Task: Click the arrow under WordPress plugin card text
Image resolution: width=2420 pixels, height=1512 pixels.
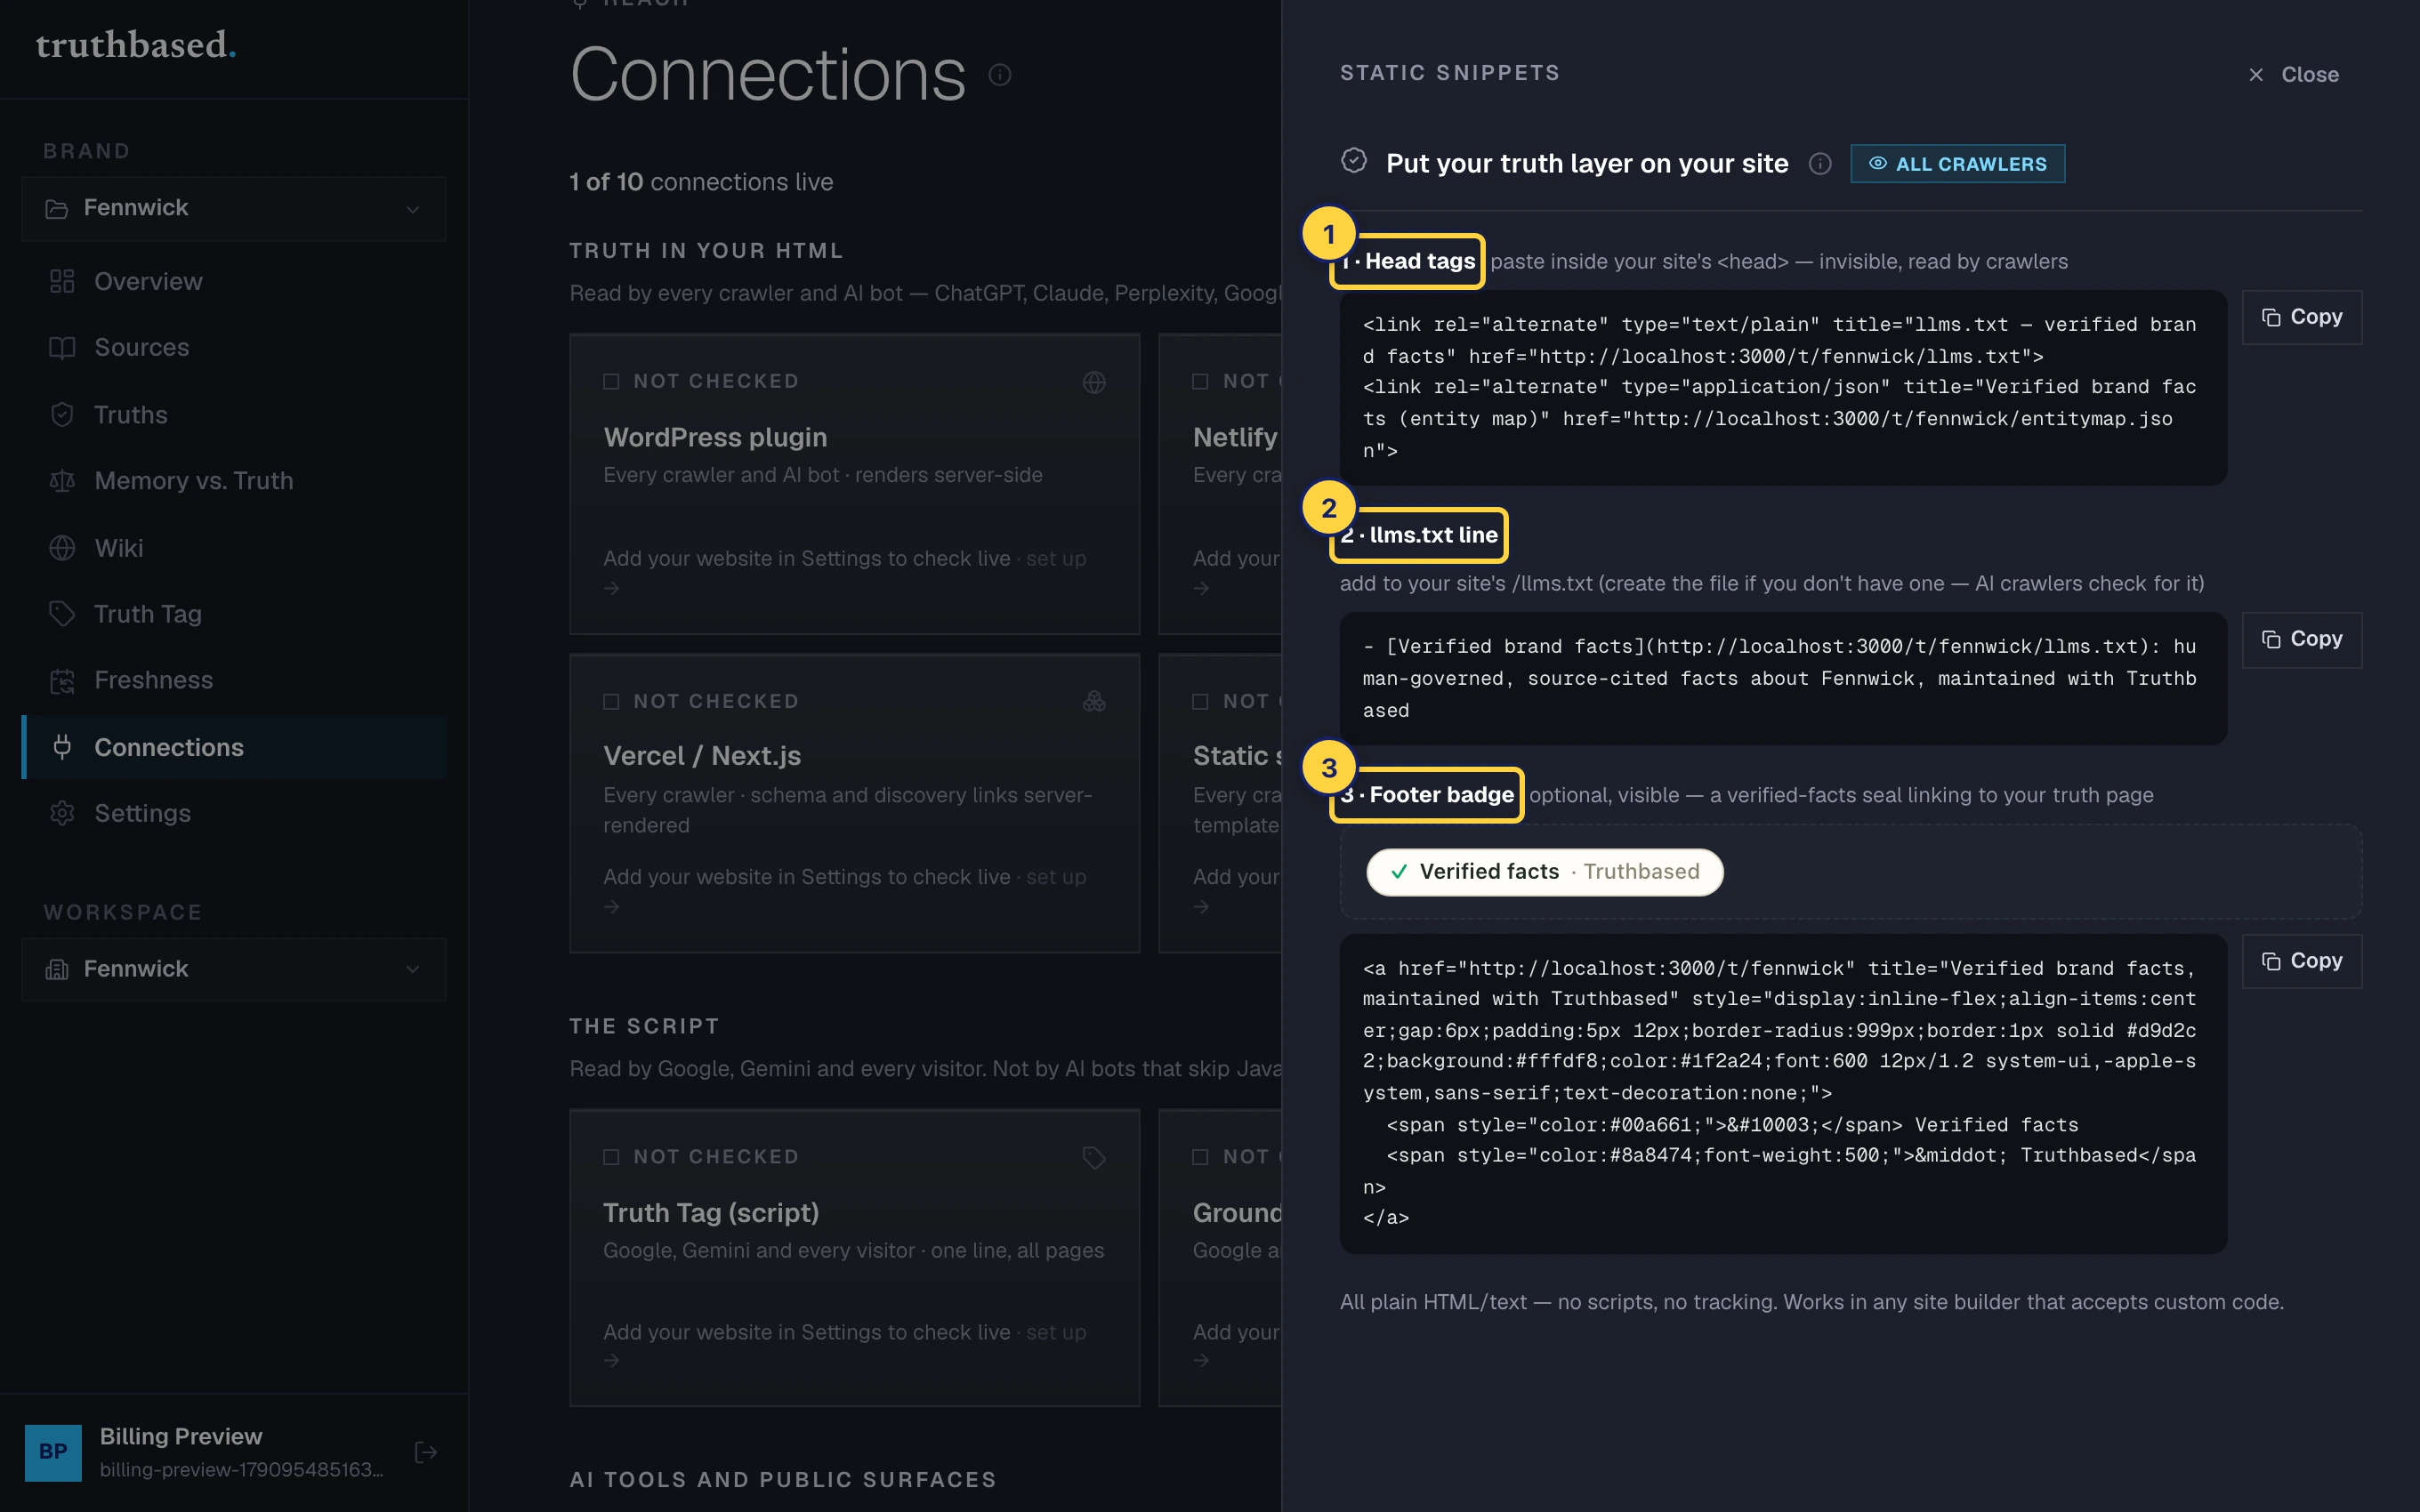Action: (x=612, y=589)
